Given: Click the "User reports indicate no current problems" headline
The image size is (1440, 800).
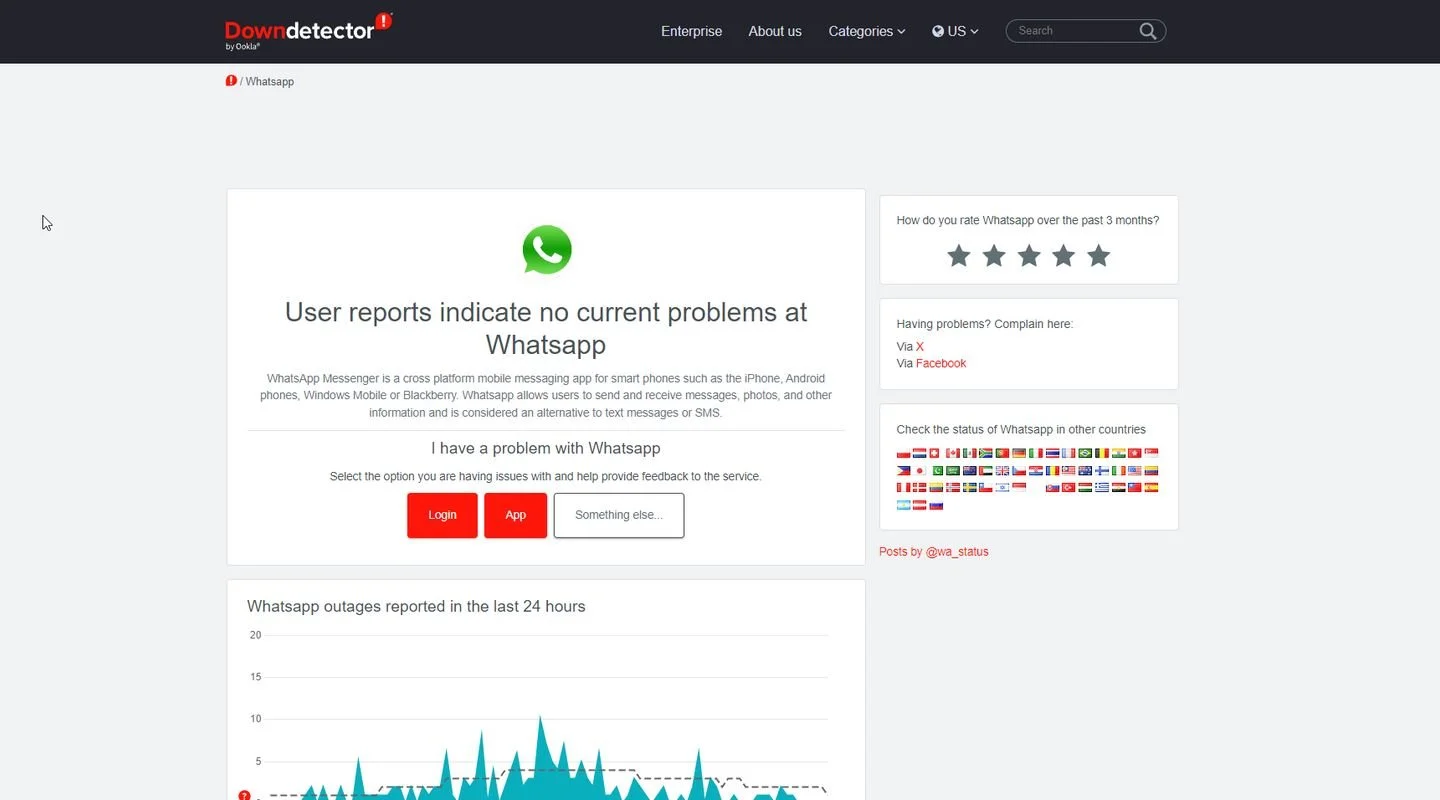Looking at the screenshot, I should coord(546,328).
